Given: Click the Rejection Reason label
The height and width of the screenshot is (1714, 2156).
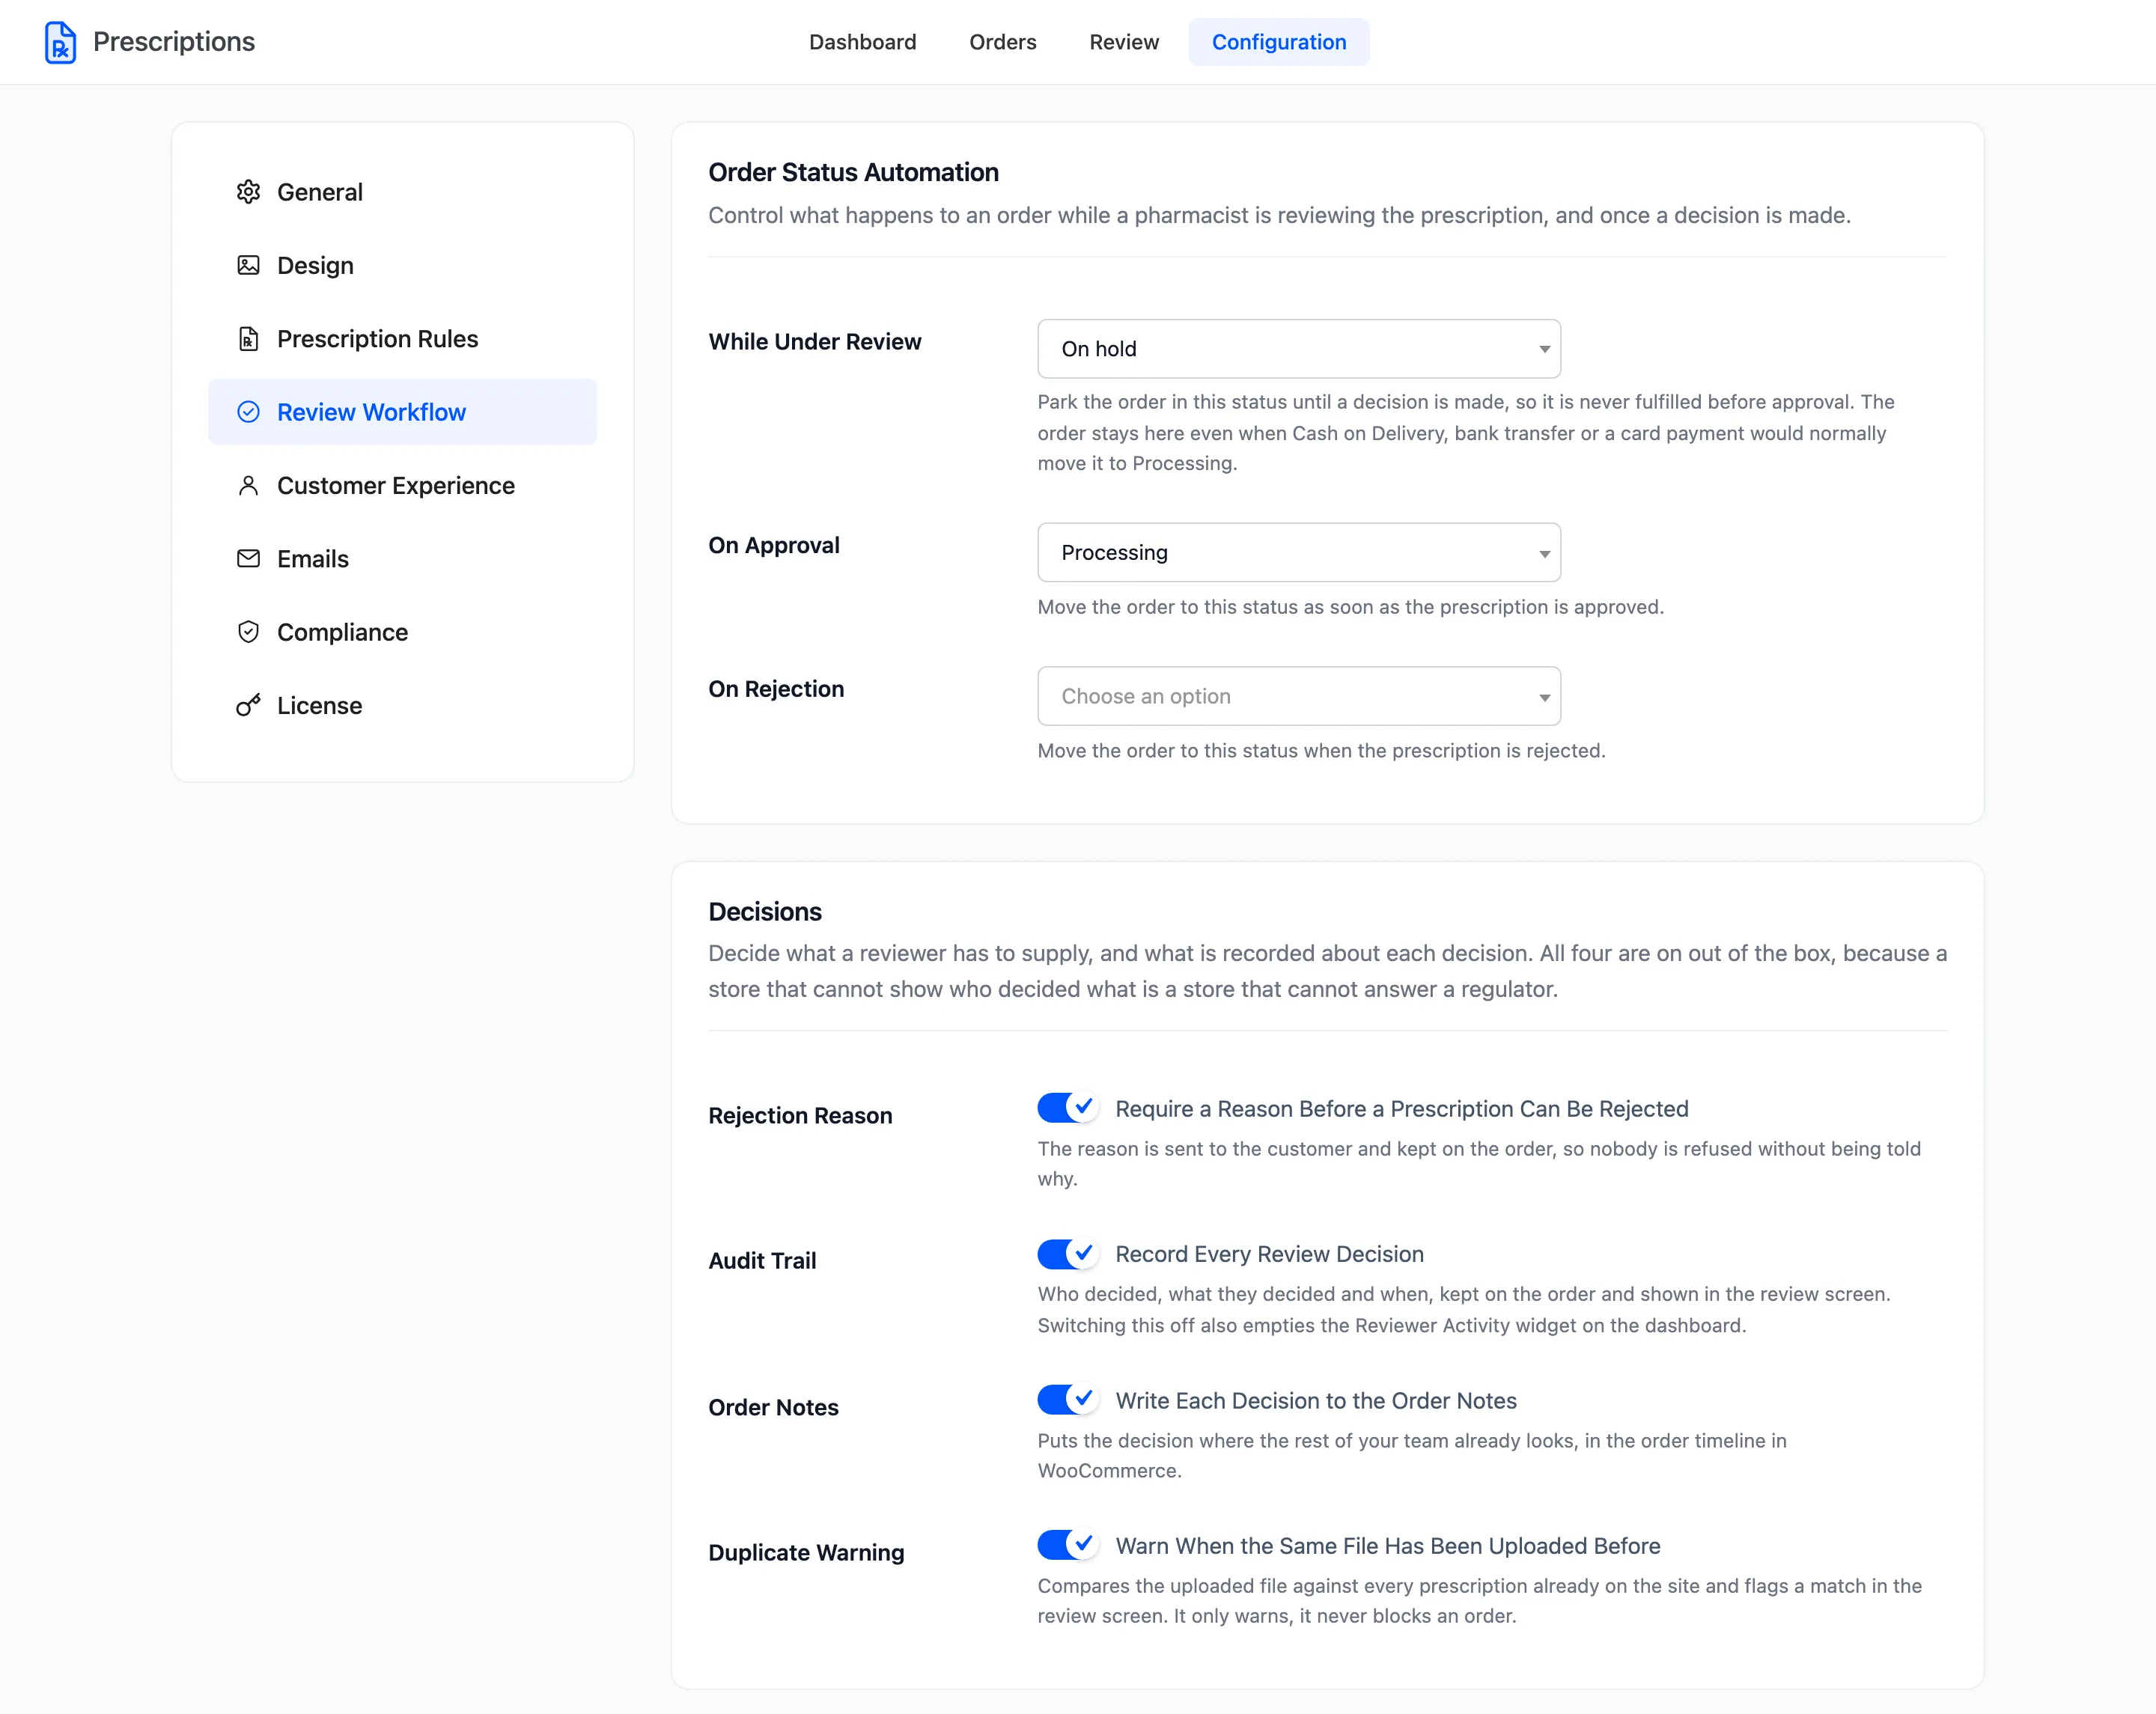Looking at the screenshot, I should pyautogui.click(x=800, y=1115).
